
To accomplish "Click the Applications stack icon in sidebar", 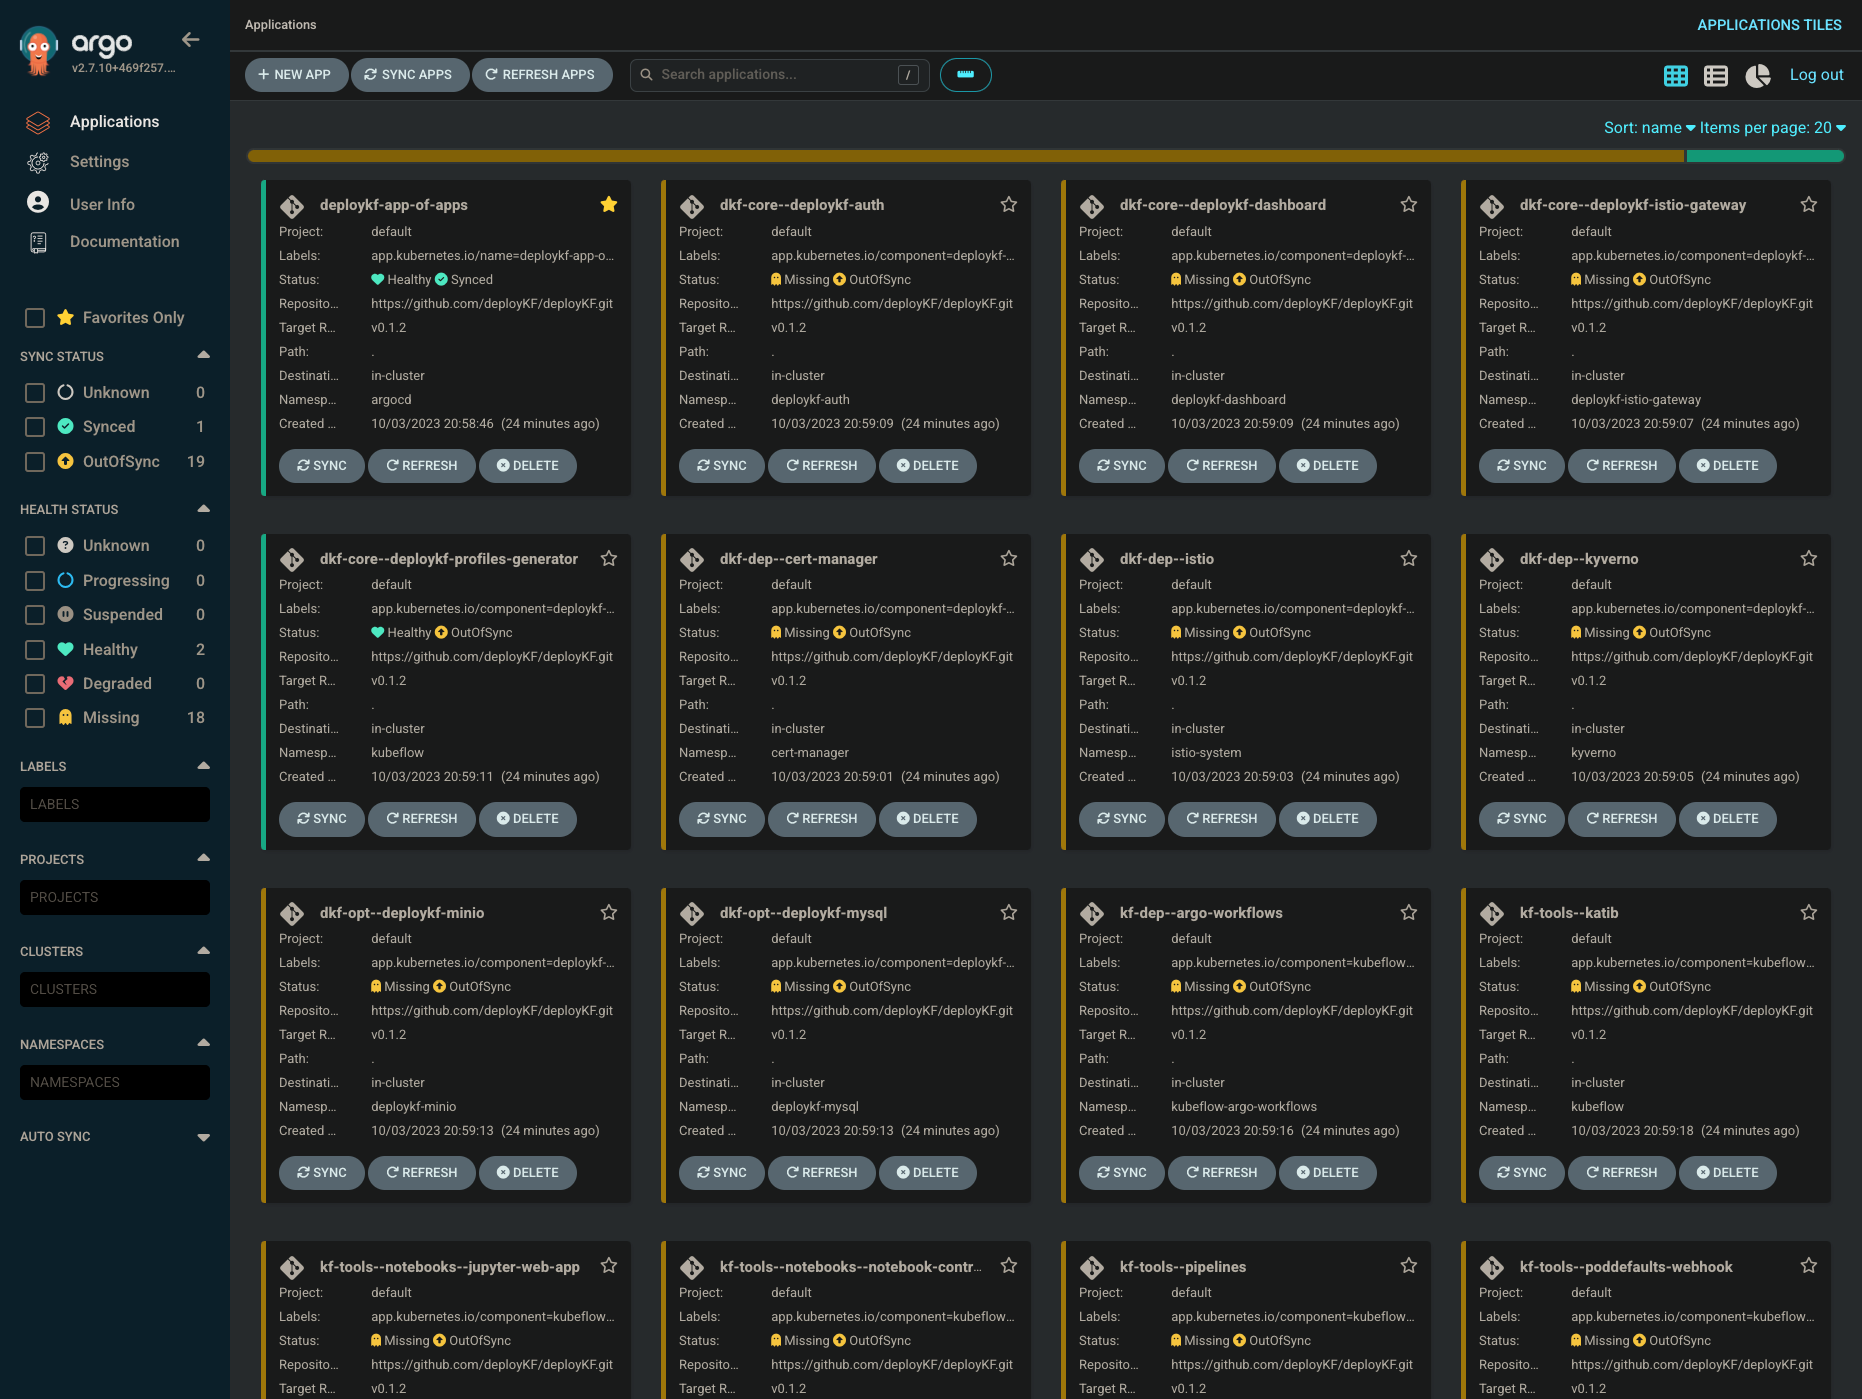I will 38,122.
